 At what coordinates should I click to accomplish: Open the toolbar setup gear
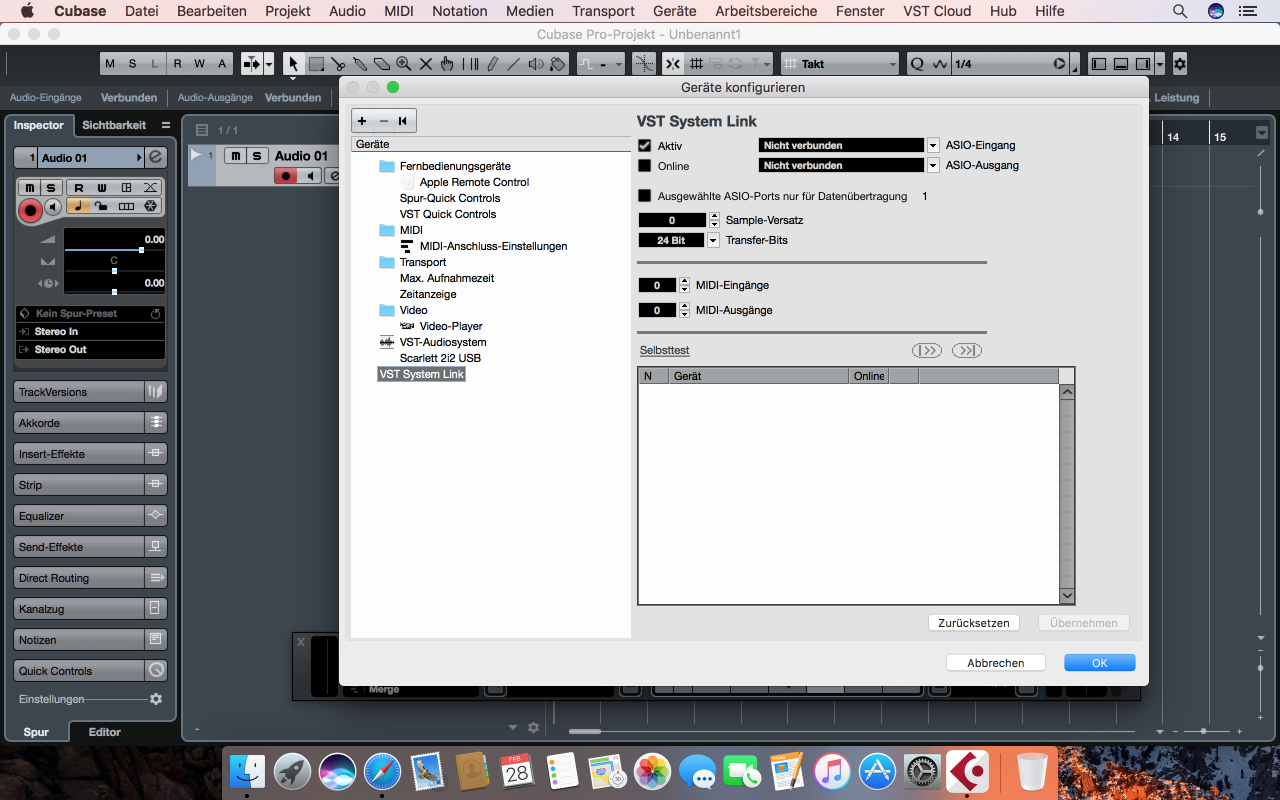point(1180,64)
